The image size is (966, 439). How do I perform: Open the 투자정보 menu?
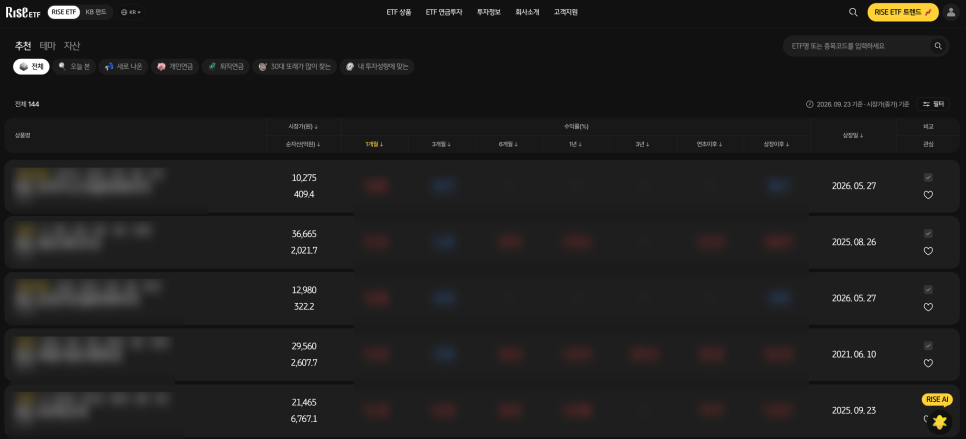tap(489, 12)
